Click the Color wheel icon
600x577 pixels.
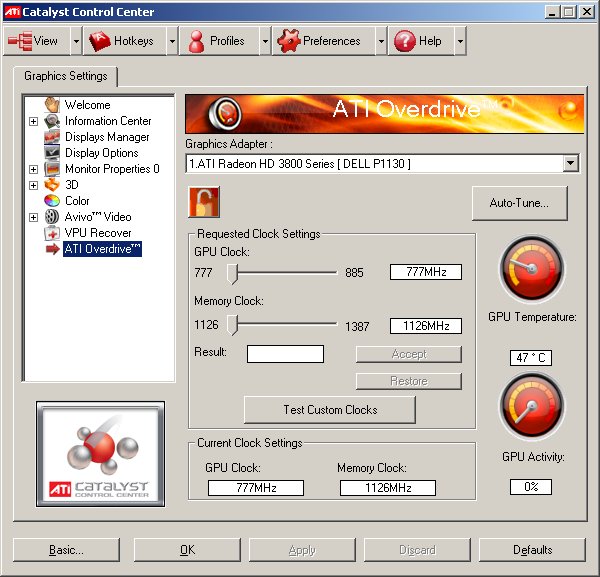[52, 200]
